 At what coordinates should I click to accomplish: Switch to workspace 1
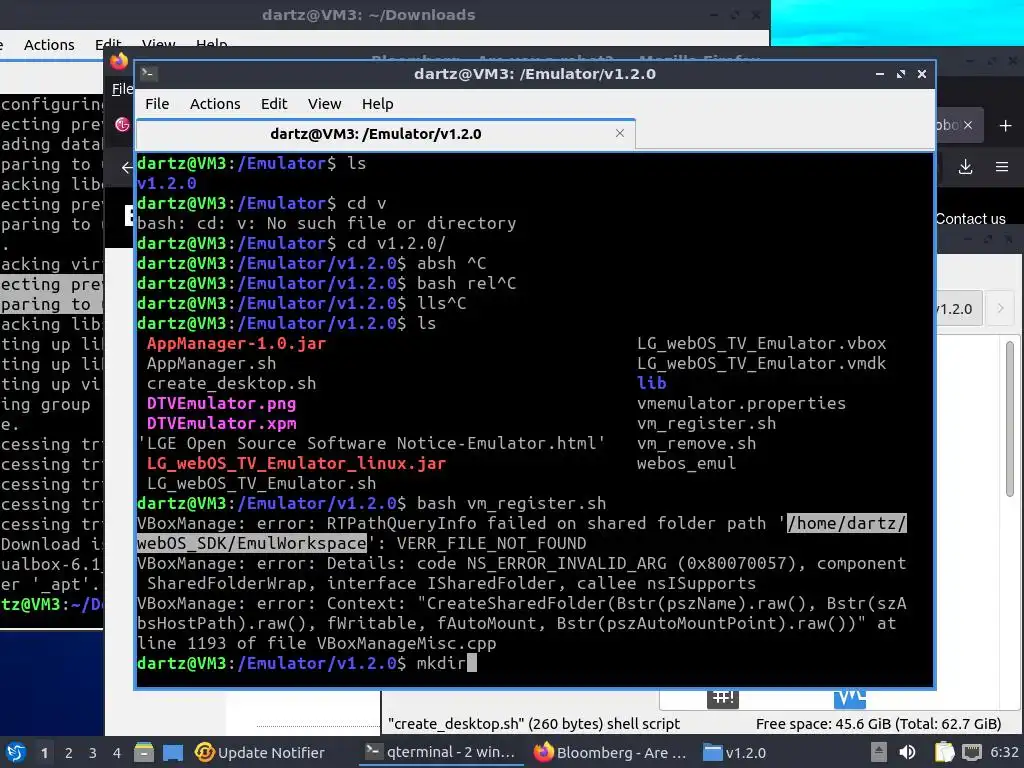(44, 753)
